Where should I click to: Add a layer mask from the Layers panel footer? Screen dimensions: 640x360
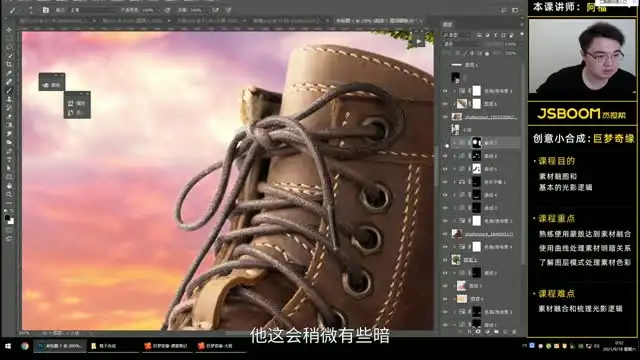478,332
